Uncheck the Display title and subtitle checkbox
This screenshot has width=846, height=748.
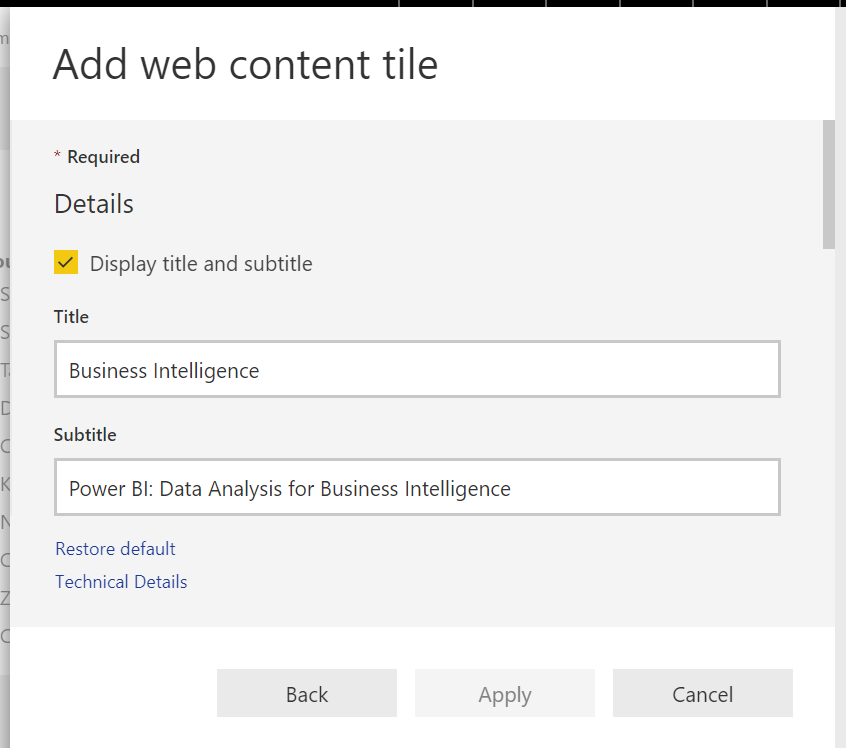click(x=66, y=263)
